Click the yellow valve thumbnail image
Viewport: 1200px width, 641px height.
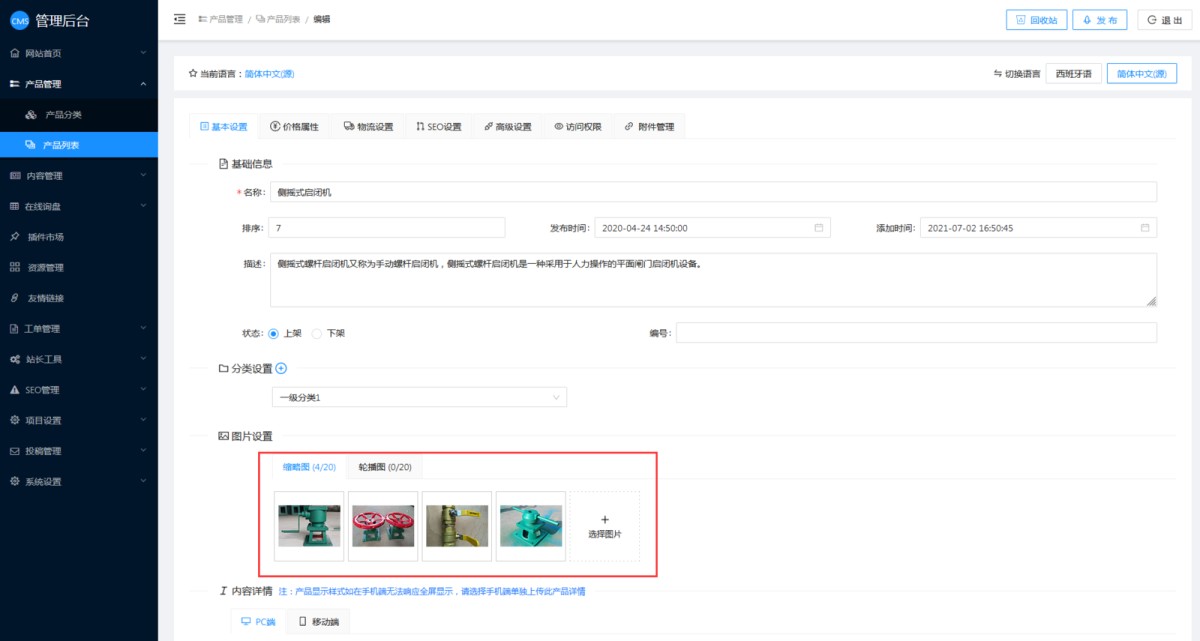coord(457,526)
